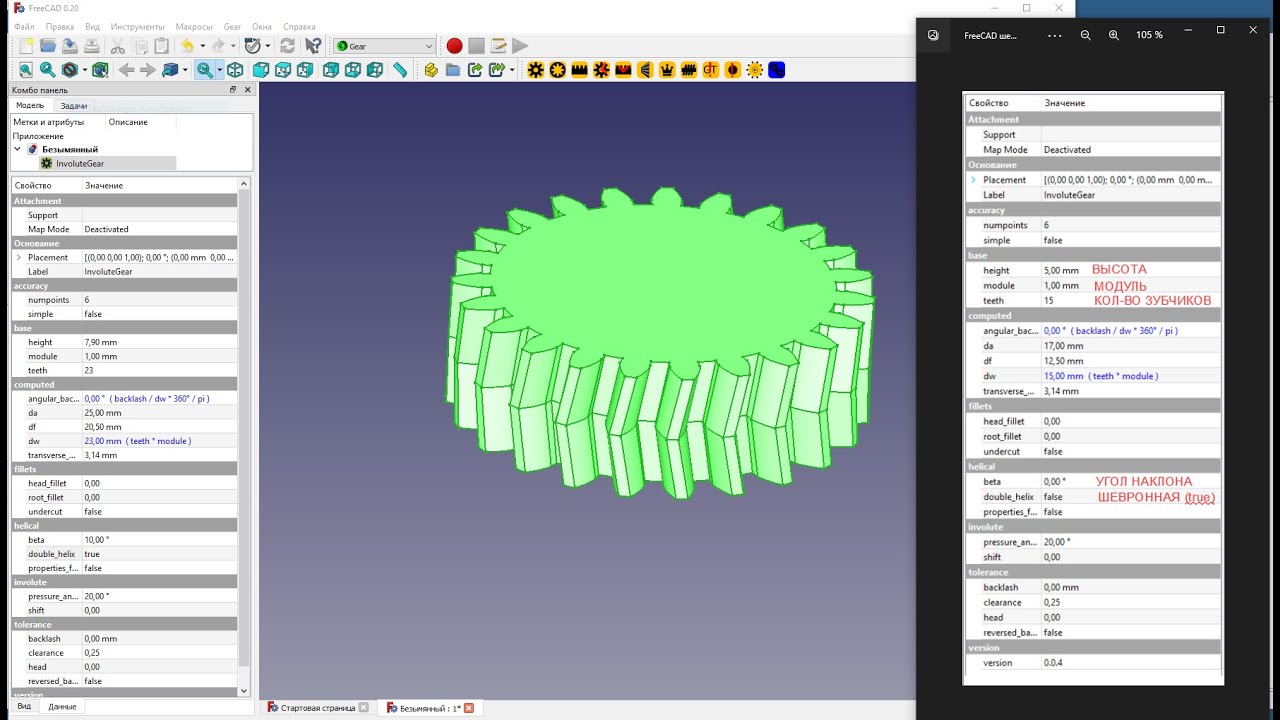Set the isometric view cube icon
1280x720 pixels.
tap(235, 70)
